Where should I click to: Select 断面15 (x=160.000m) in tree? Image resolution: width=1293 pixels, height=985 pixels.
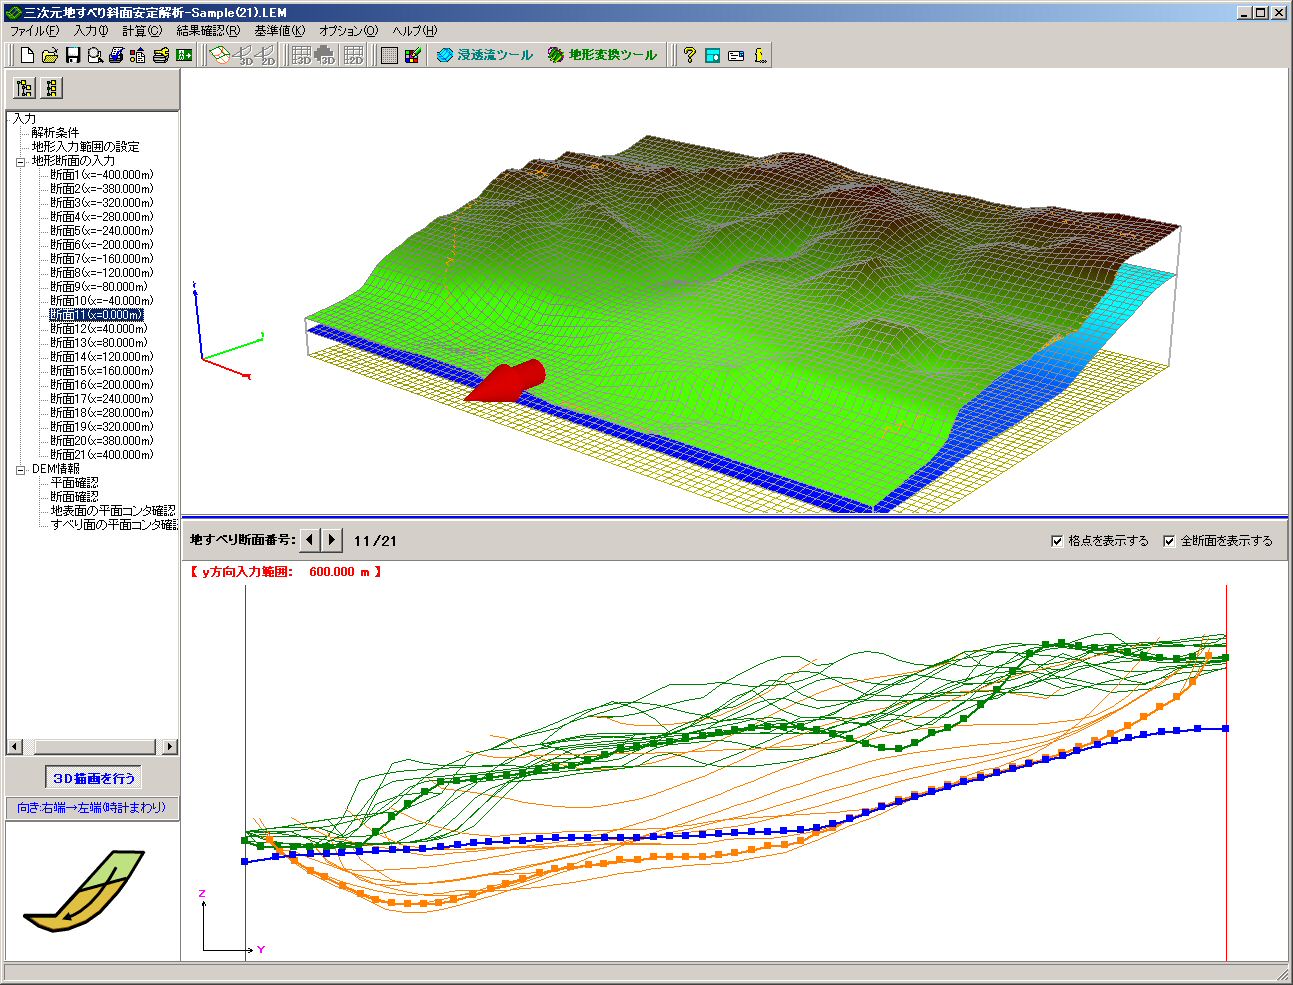point(102,371)
